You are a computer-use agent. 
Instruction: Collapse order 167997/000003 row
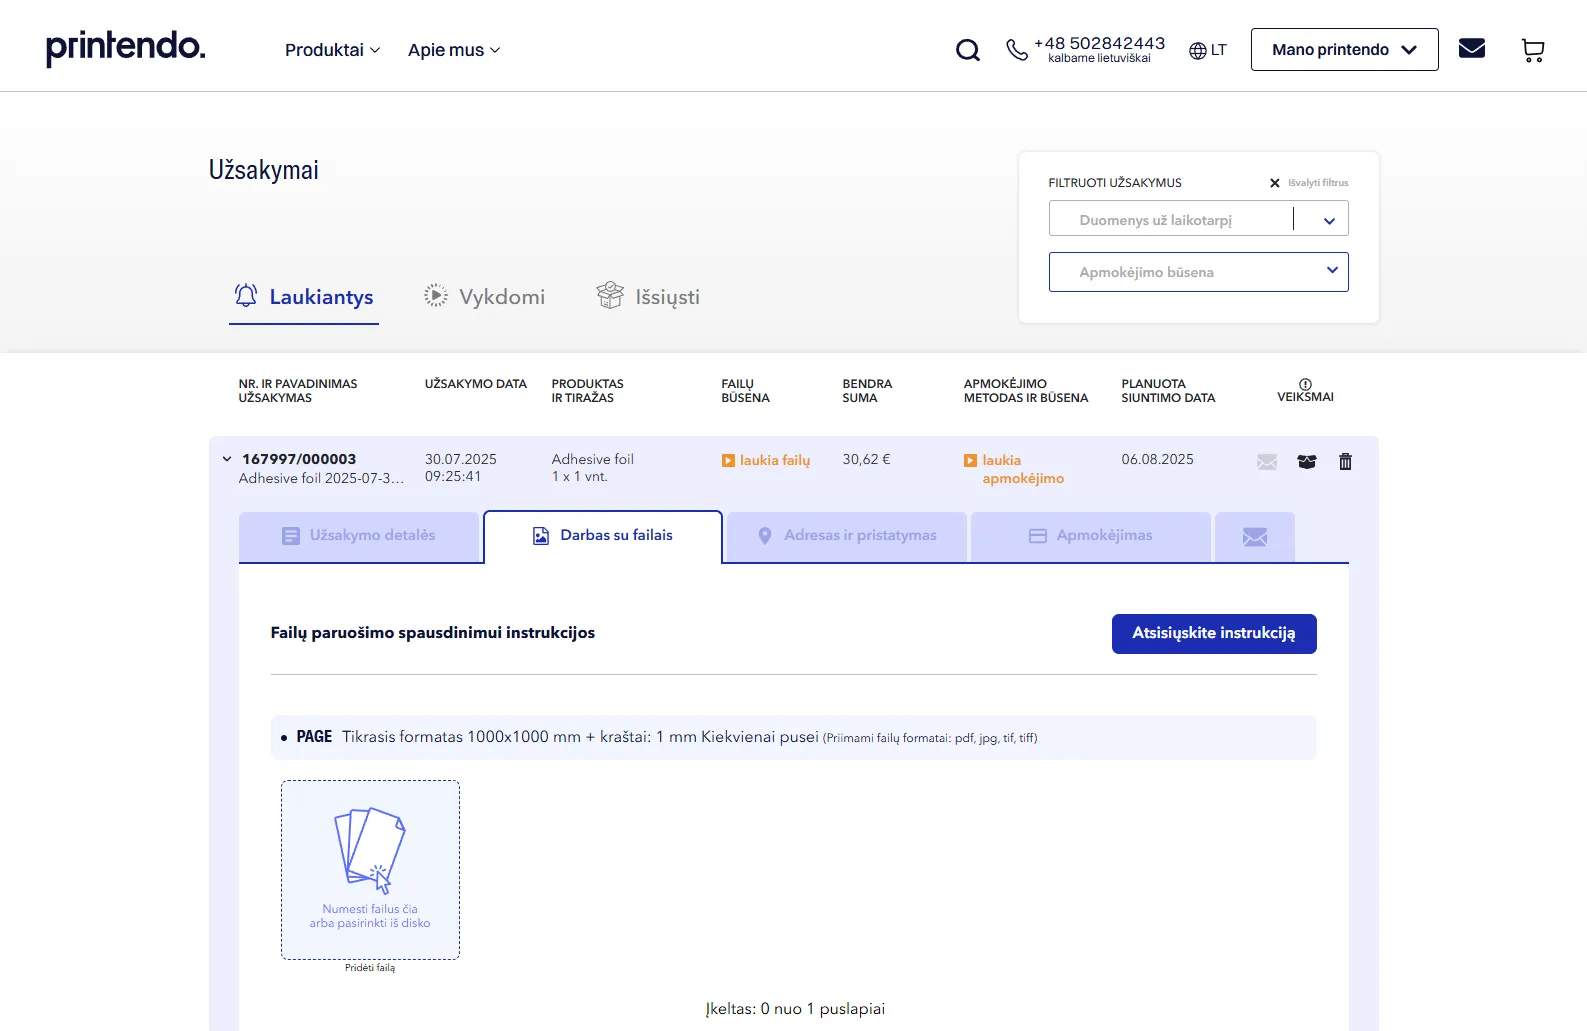click(x=227, y=459)
